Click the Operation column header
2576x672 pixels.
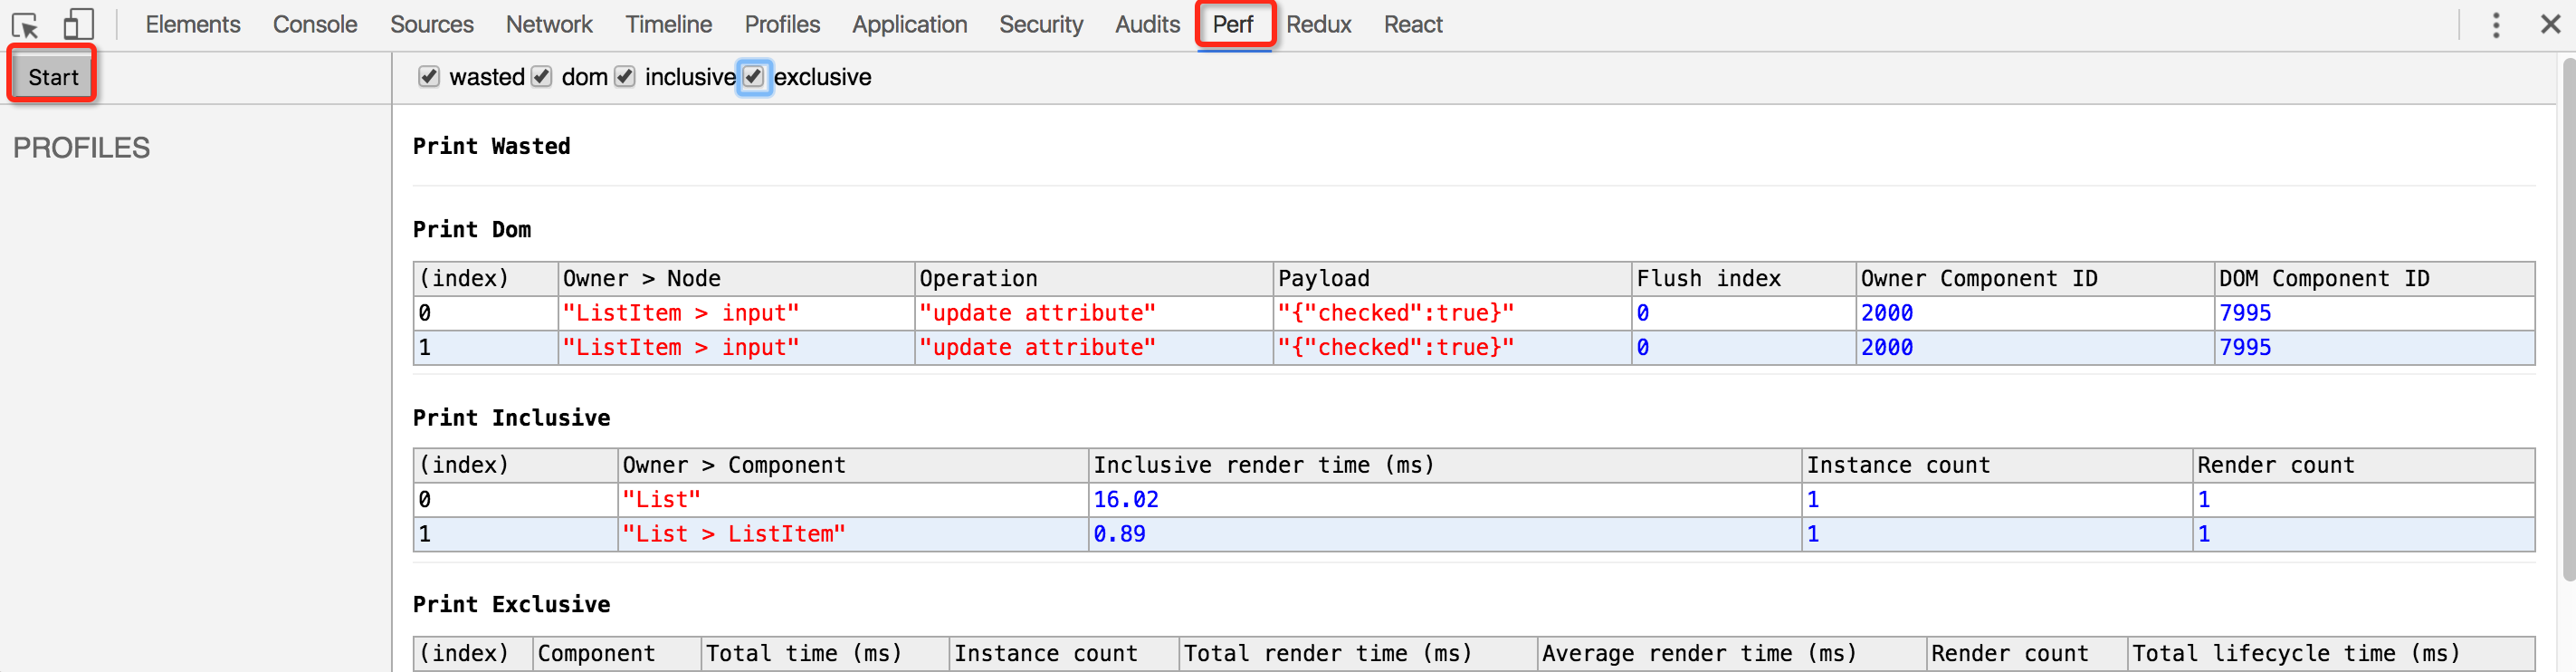click(x=1094, y=279)
